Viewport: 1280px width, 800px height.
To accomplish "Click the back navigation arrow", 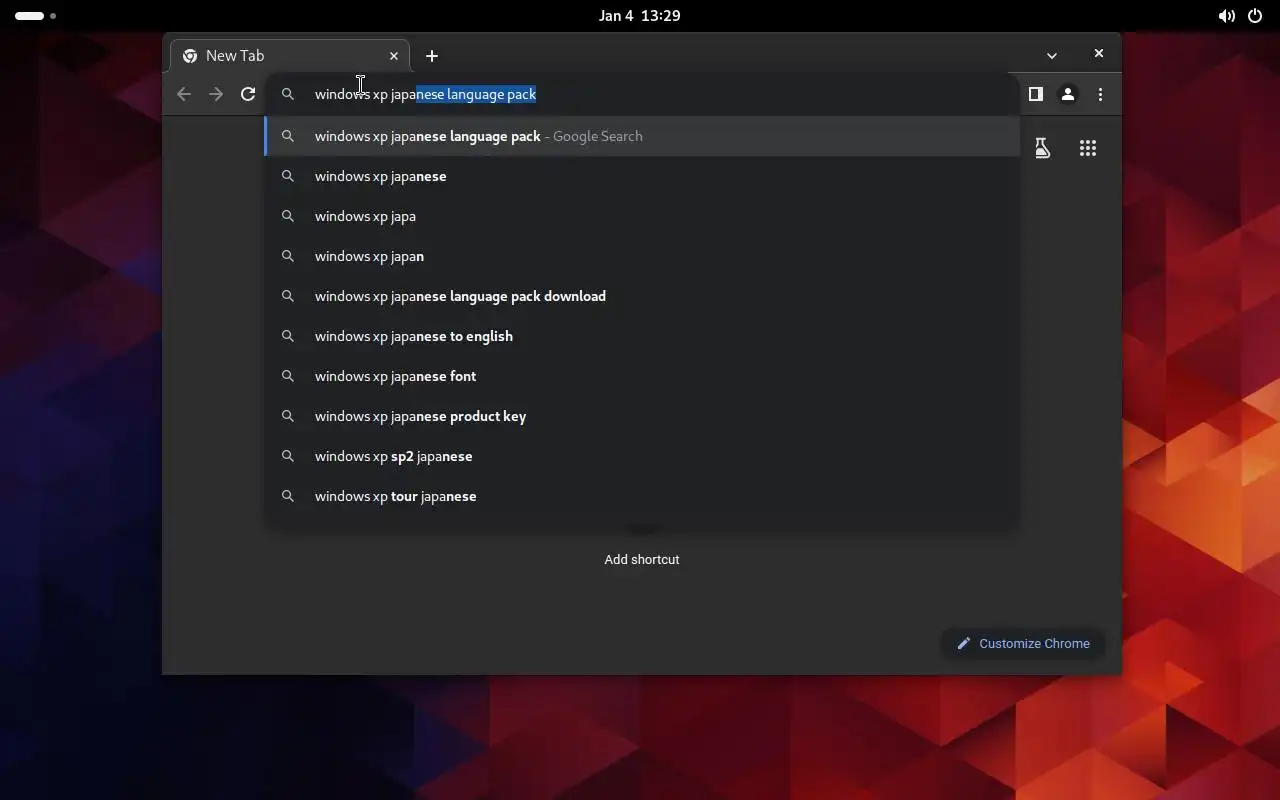I will pos(184,94).
